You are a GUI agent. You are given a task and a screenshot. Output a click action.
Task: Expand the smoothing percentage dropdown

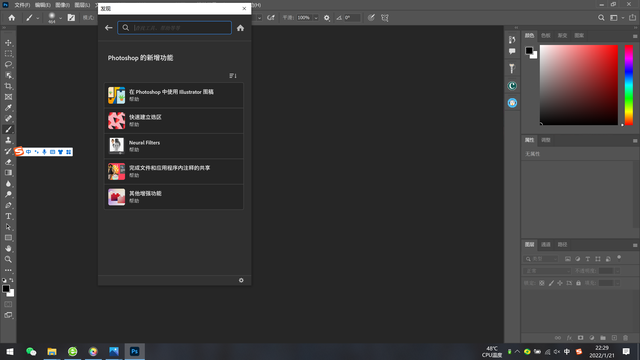[316, 18]
